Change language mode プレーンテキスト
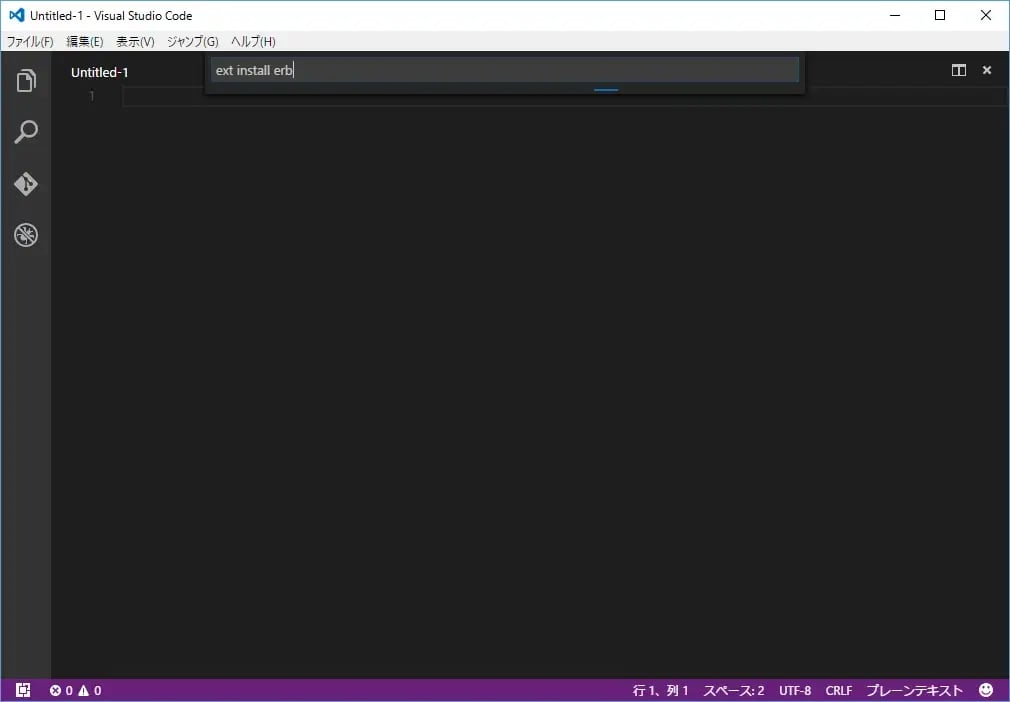The image size is (1010, 702). point(915,690)
